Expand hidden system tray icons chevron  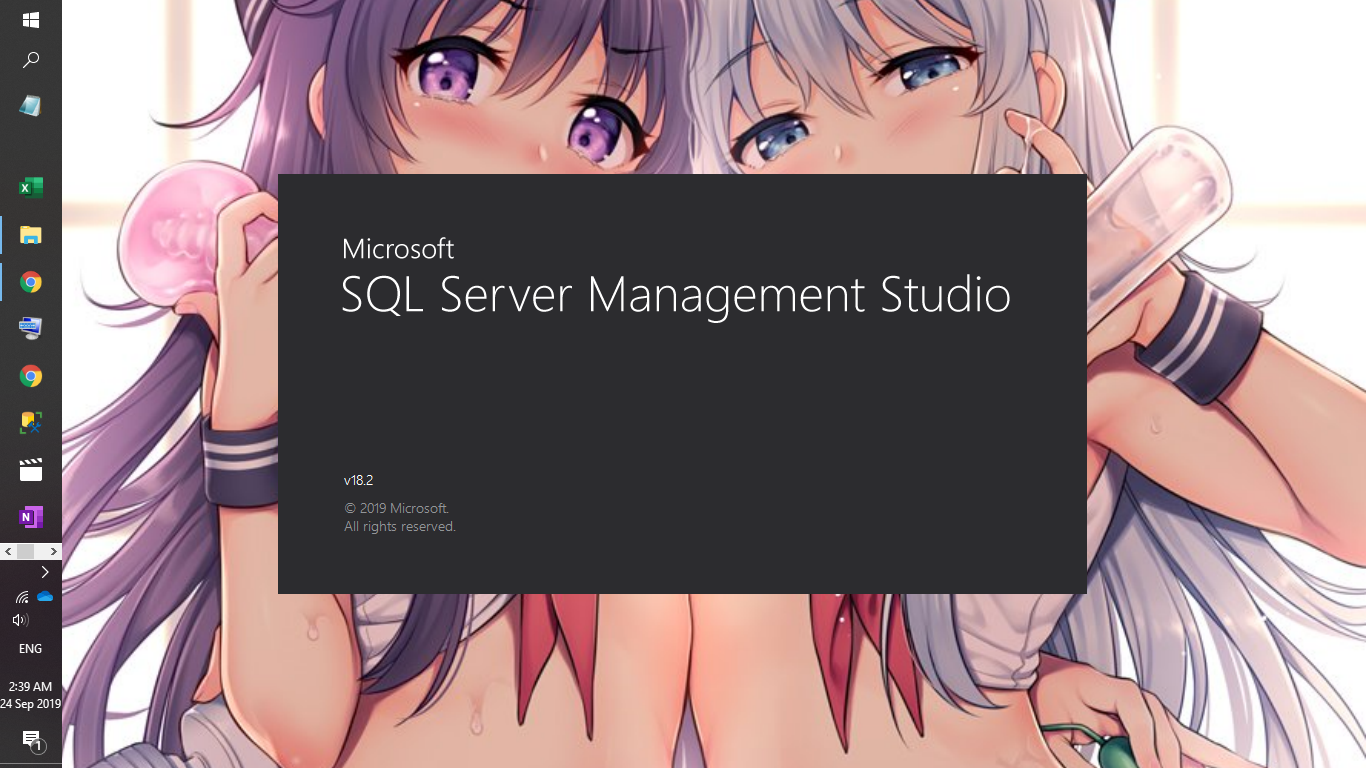45,573
